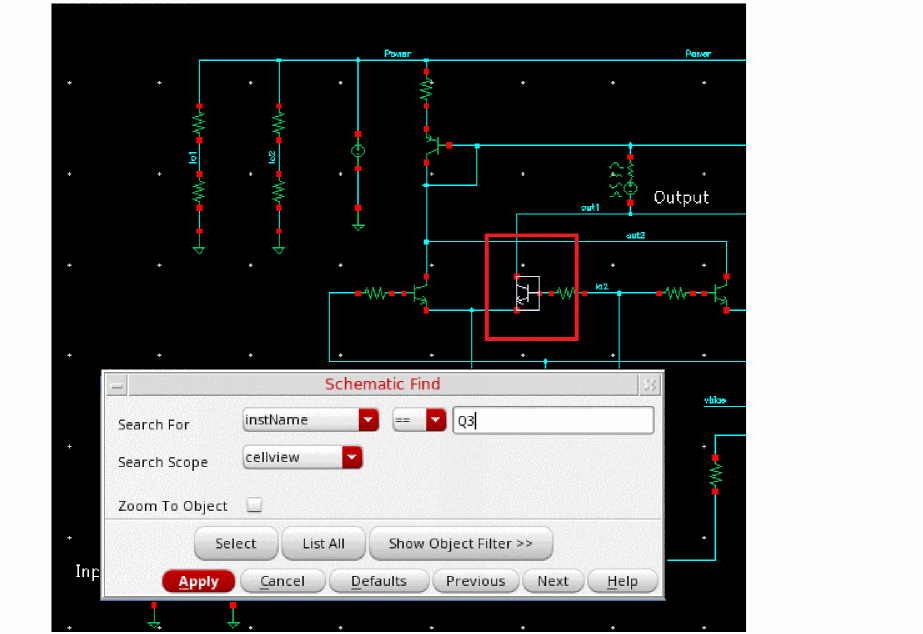Click the Power net label at the right edge
923x634 pixels.
[x=698, y=54]
